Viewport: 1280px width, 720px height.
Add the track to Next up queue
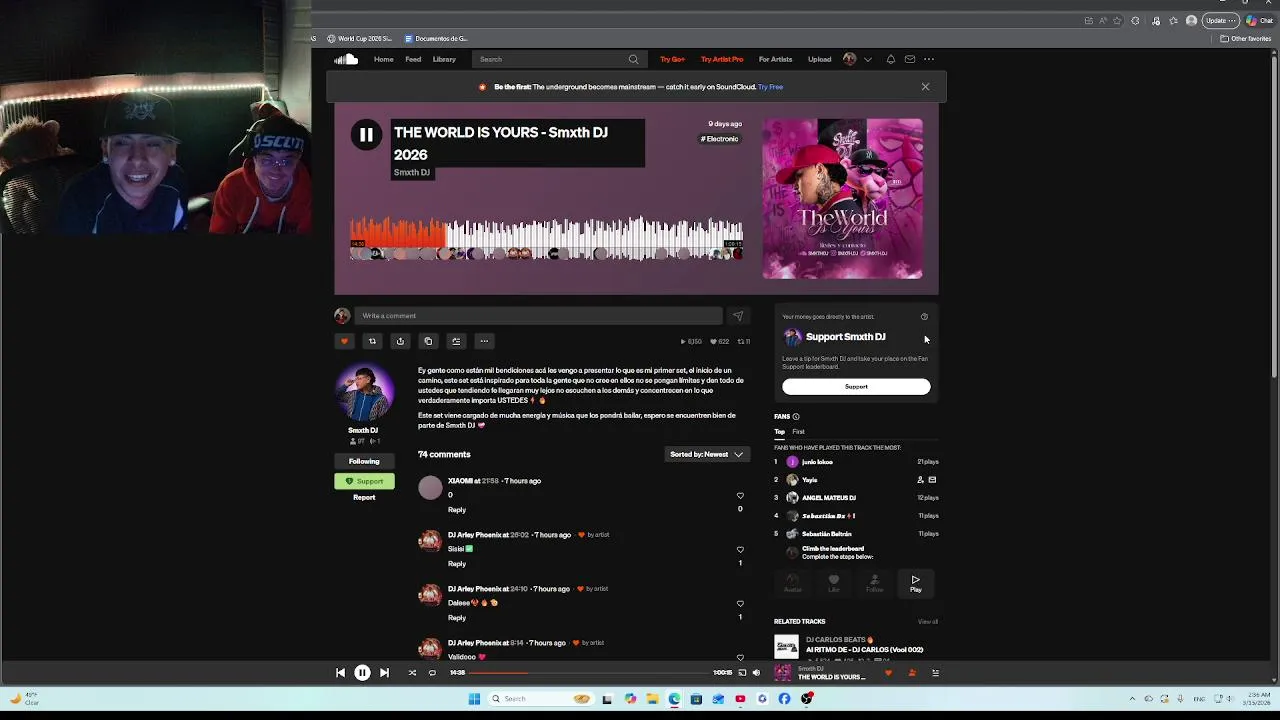click(456, 341)
